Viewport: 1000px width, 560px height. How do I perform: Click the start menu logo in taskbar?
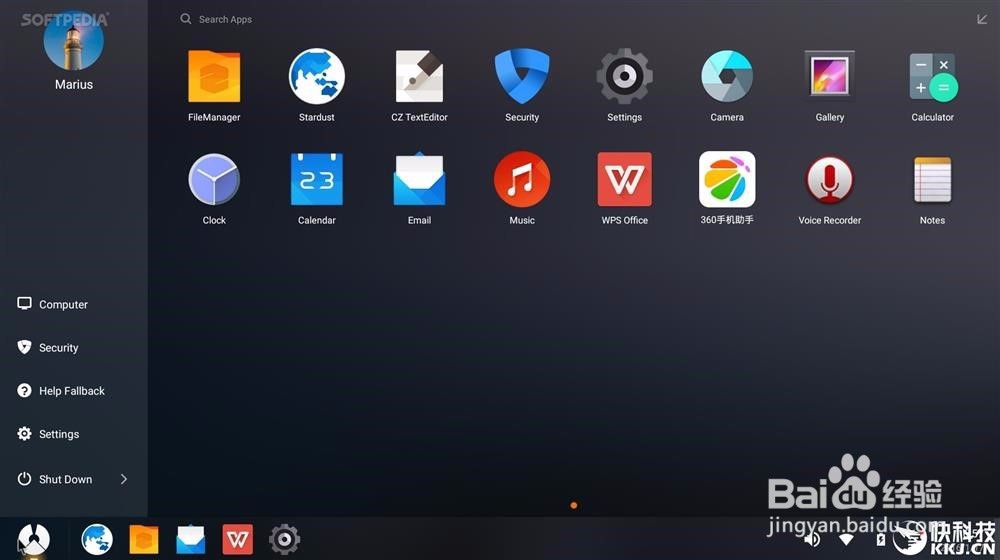tap(34, 539)
